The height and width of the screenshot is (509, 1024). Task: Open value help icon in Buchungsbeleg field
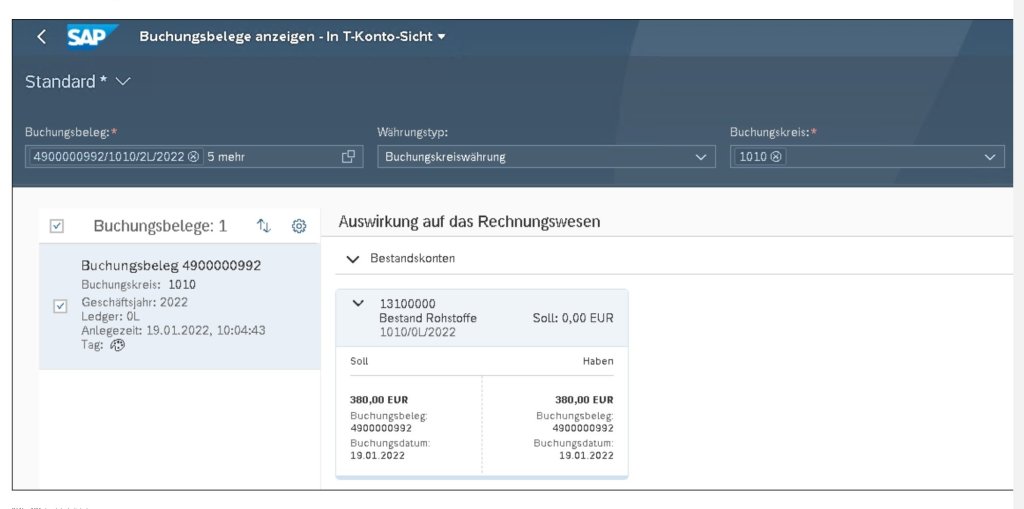click(x=348, y=157)
